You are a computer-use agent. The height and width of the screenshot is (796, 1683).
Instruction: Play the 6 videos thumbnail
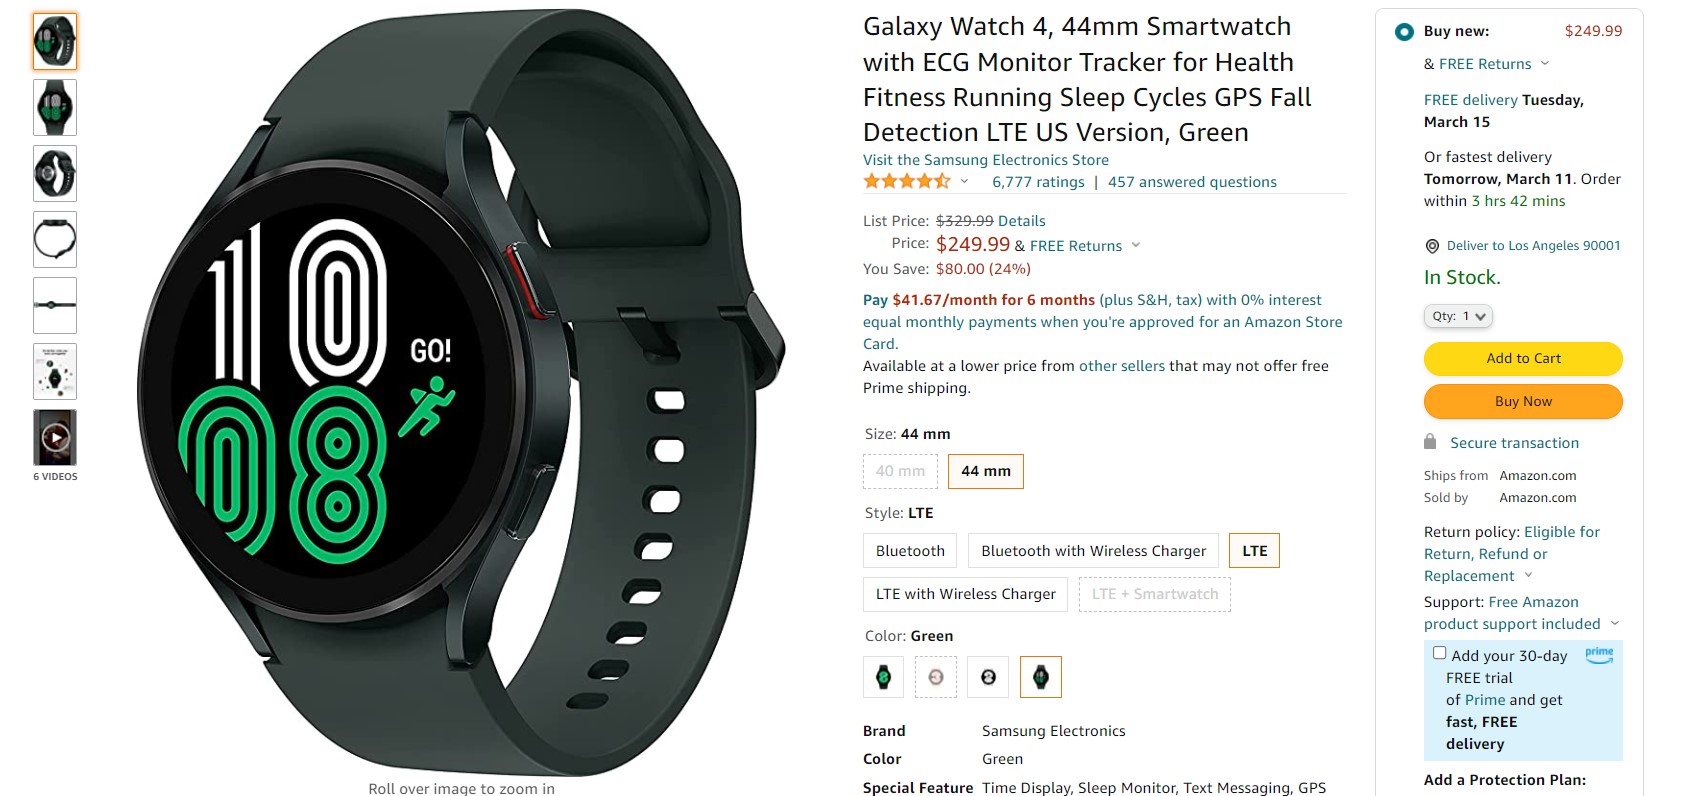pos(55,437)
